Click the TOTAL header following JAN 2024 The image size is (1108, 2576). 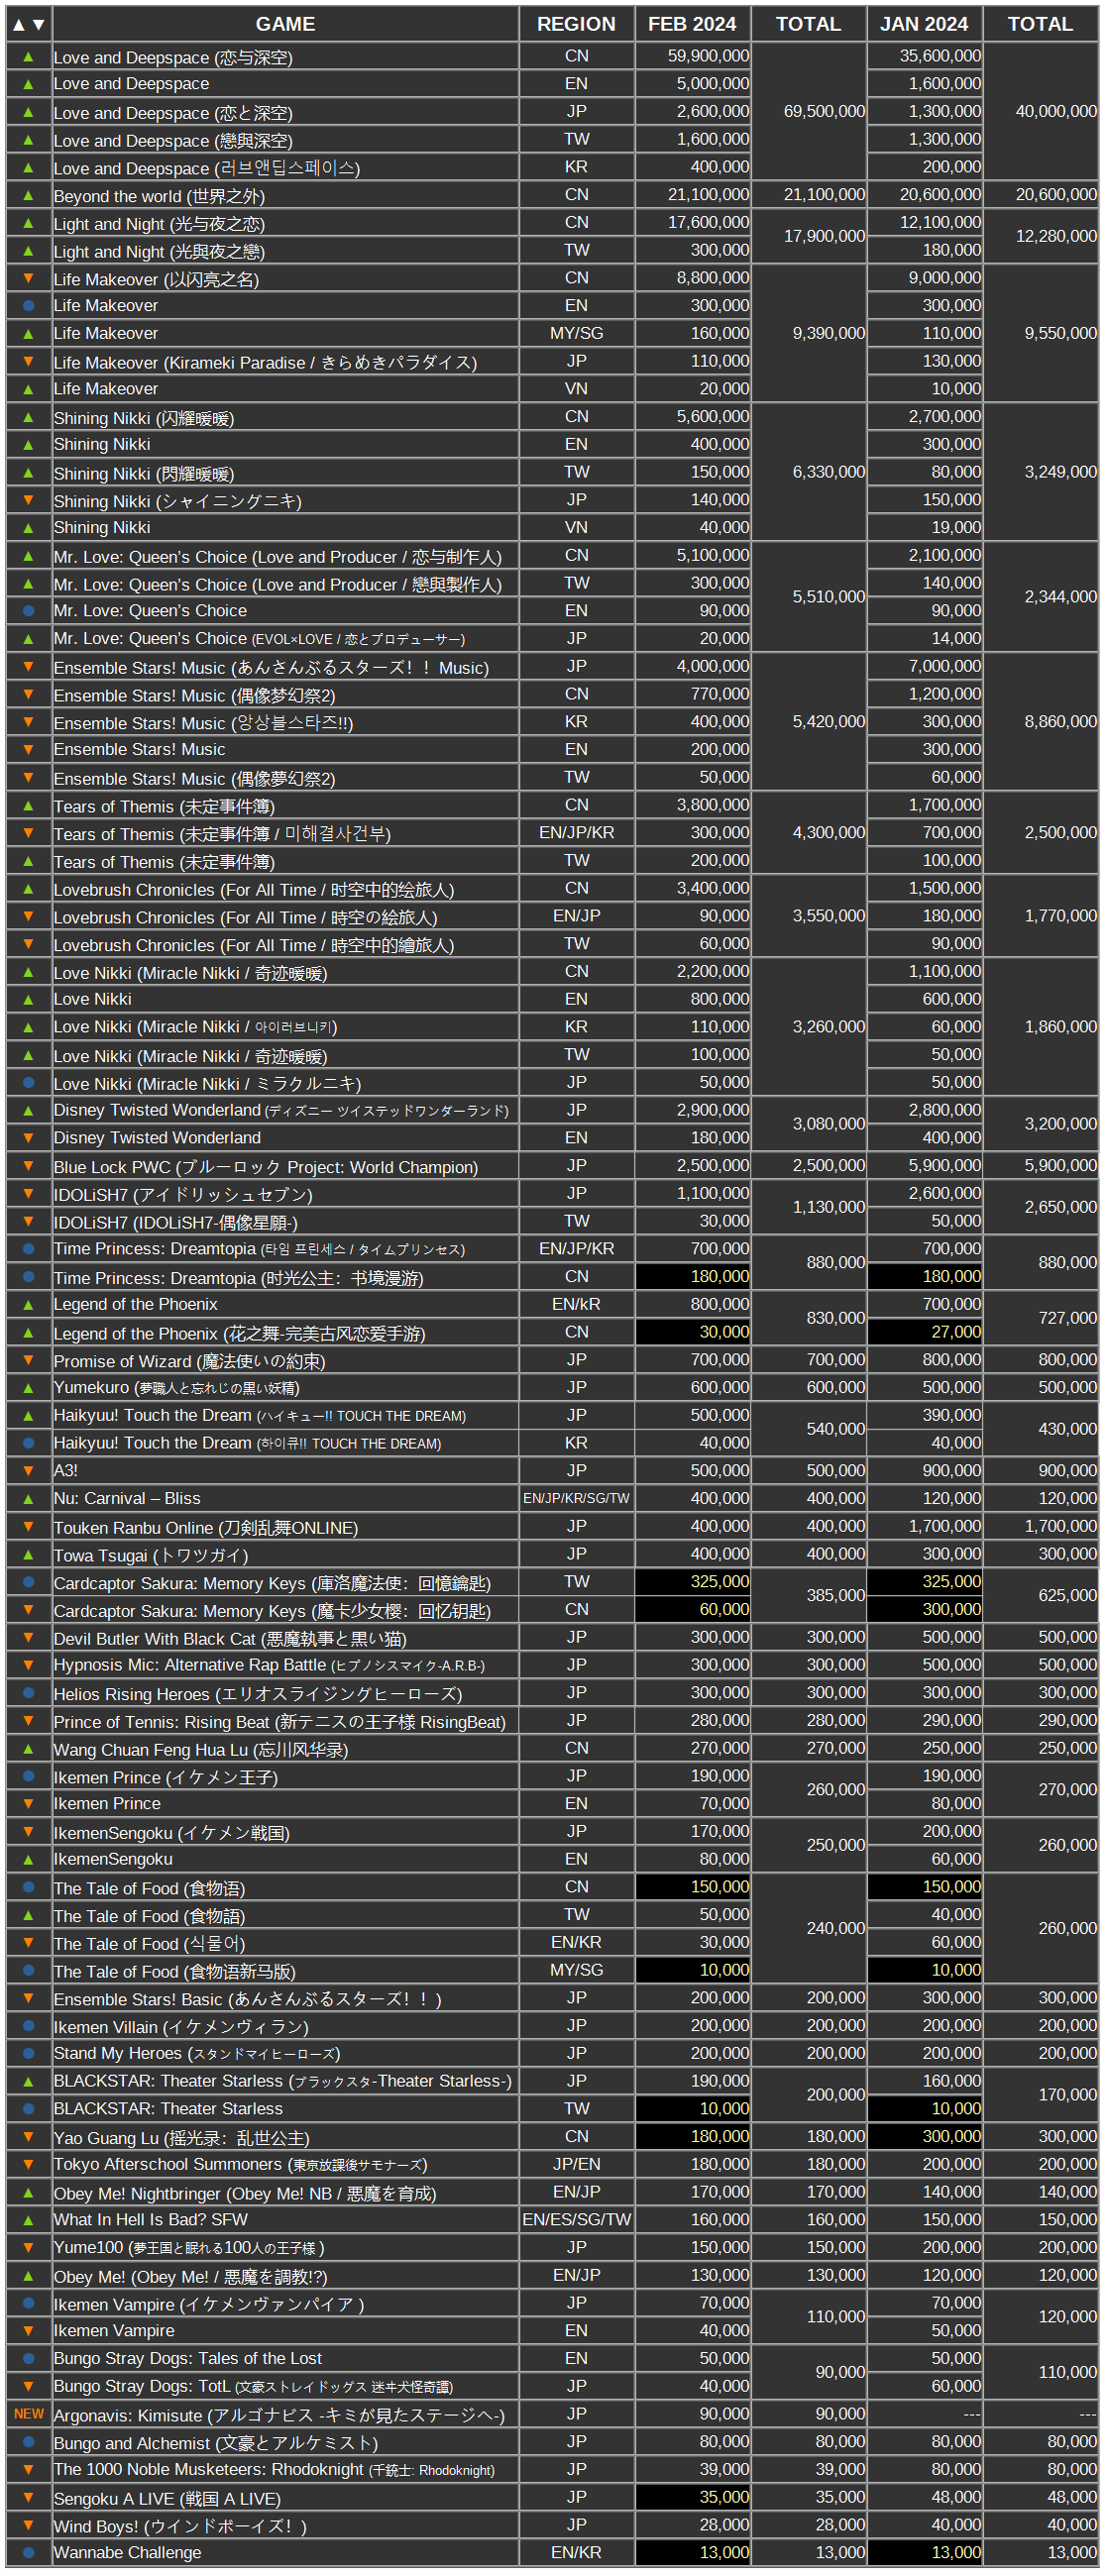coord(1040,24)
